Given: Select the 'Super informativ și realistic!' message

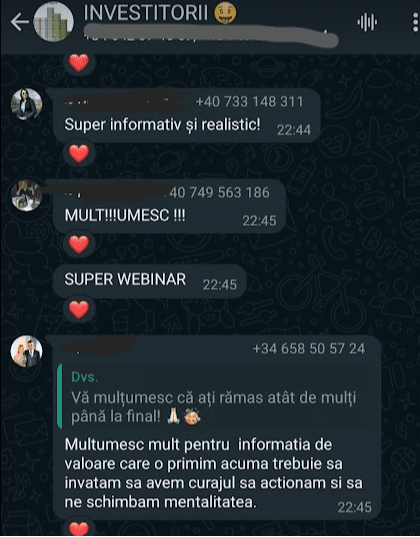Looking at the screenshot, I should pyautogui.click(x=162, y=124).
